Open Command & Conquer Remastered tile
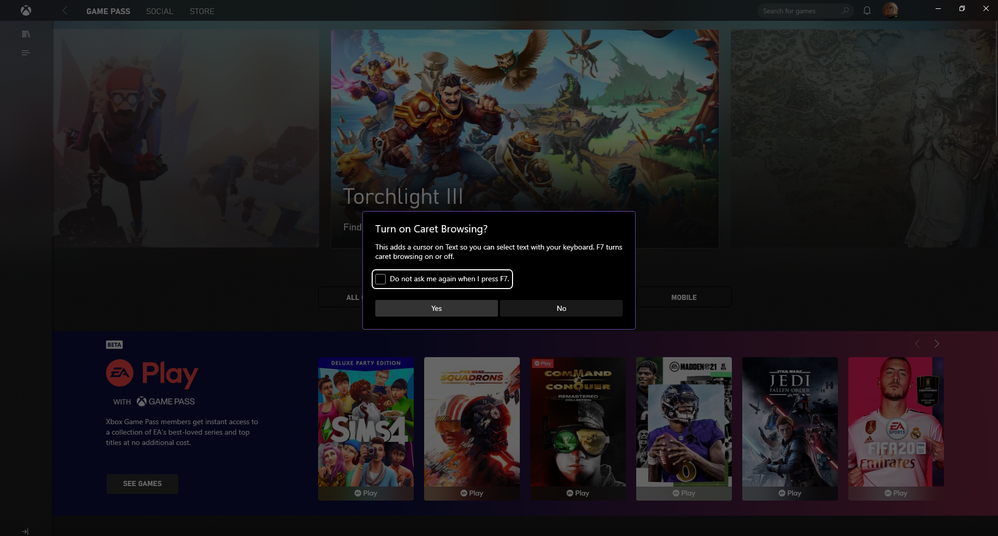 578,428
